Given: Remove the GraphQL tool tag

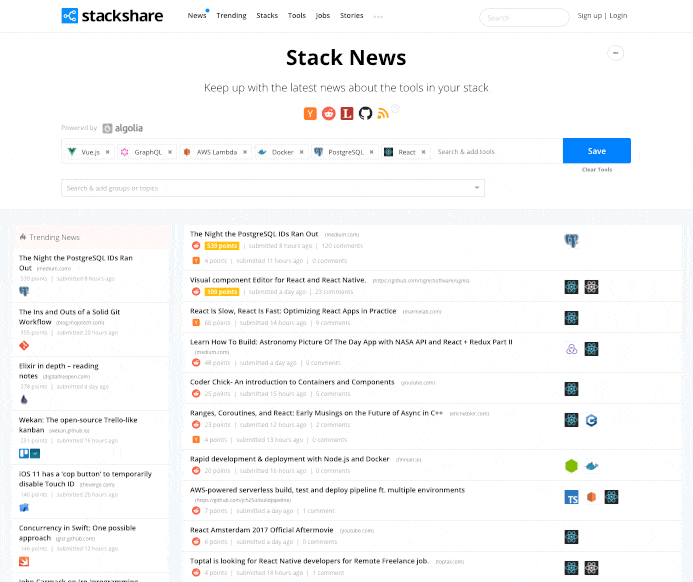Looking at the screenshot, I should point(170,152).
